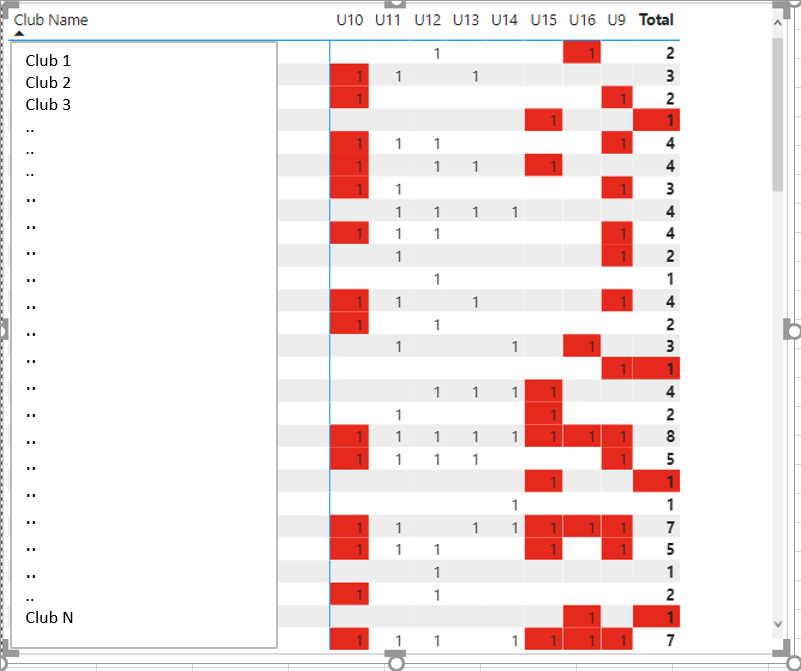Viewport: 801px width, 671px height.
Task: Click top center resize handle of visual
Action: click(x=395, y=4)
